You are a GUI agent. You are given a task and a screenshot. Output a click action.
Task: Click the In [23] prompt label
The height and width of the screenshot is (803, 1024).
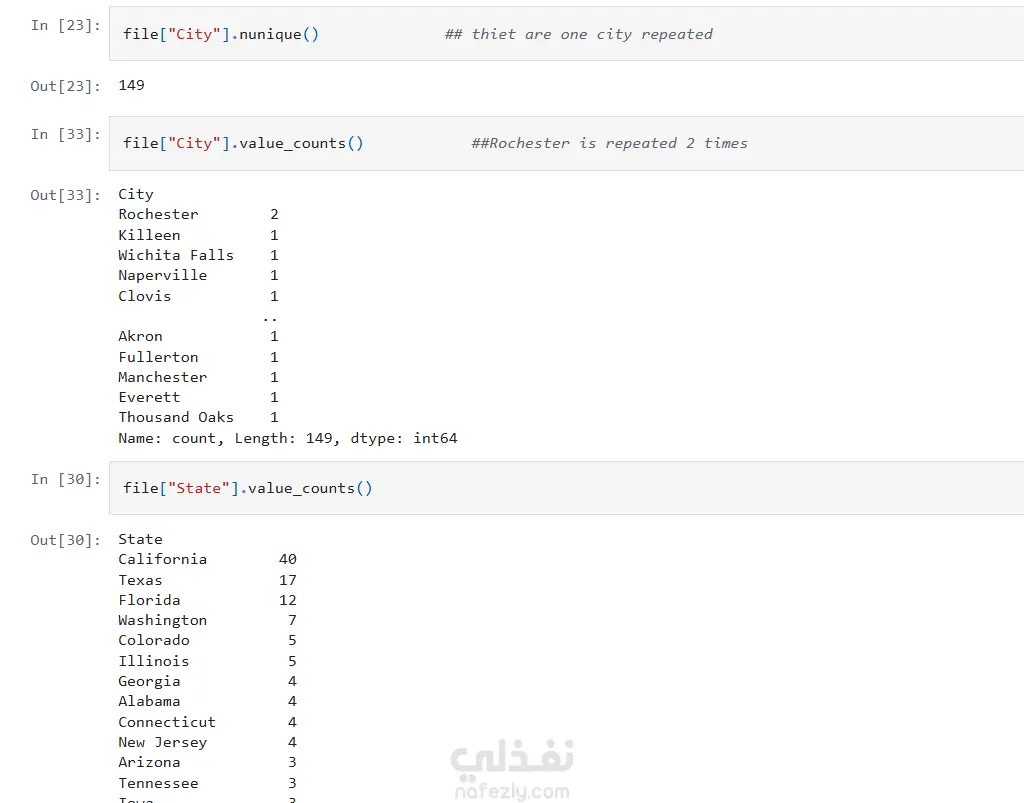pyautogui.click(x=65, y=25)
